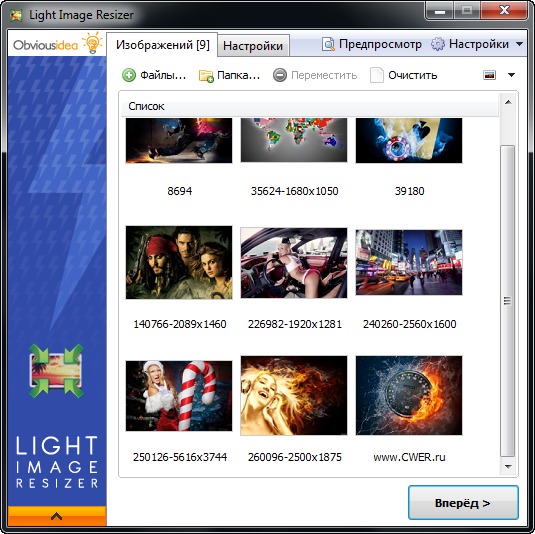Select the thumbnail 8694
535x534 pixels.
[x=179, y=141]
